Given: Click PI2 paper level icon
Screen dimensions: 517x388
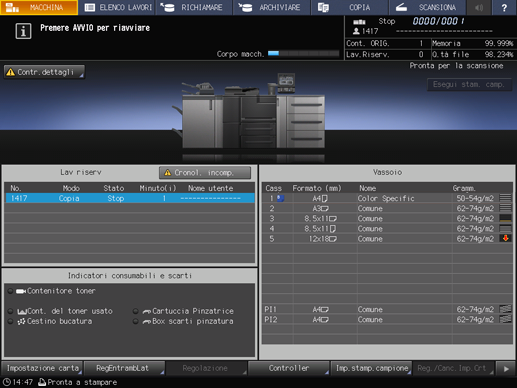Looking at the screenshot, I should point(505,319).
